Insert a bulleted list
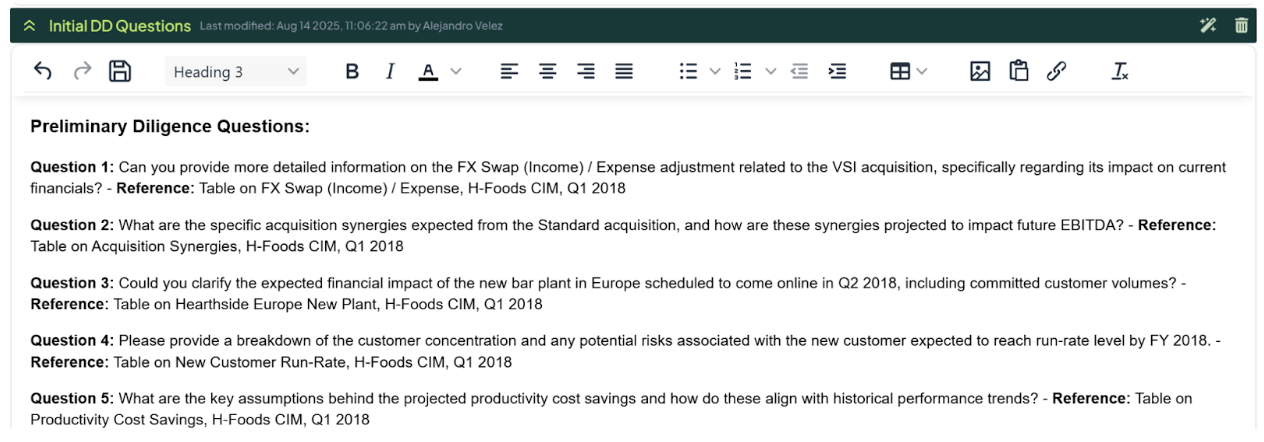Screen dimensions: 1264x442 click(x=688, y=72)
